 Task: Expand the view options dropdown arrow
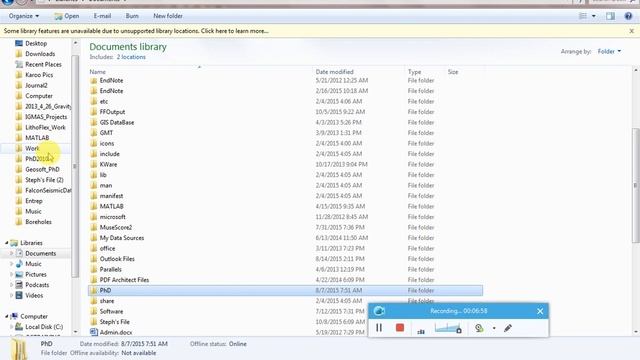pyautogui.click(x=593, y=16)
